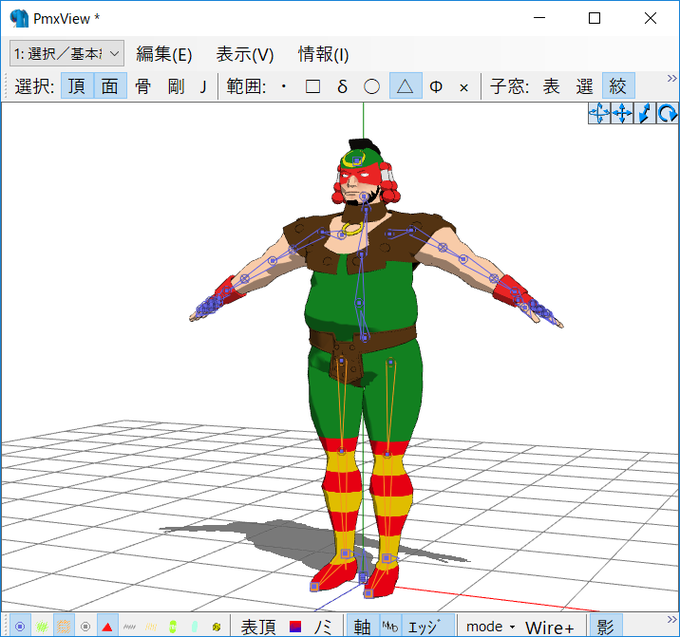680x637 pixels.
Task: Open the 選 selection sub-window
Action: point(584,86)
